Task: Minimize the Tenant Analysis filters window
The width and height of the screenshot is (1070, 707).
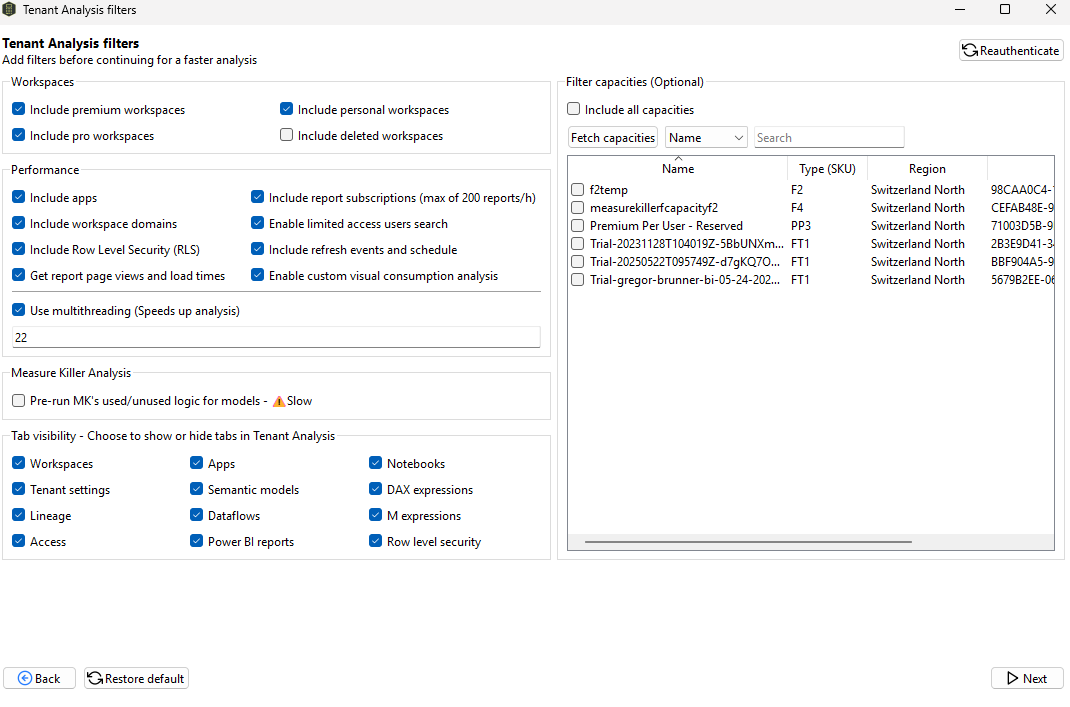Action: coord(960,10)
